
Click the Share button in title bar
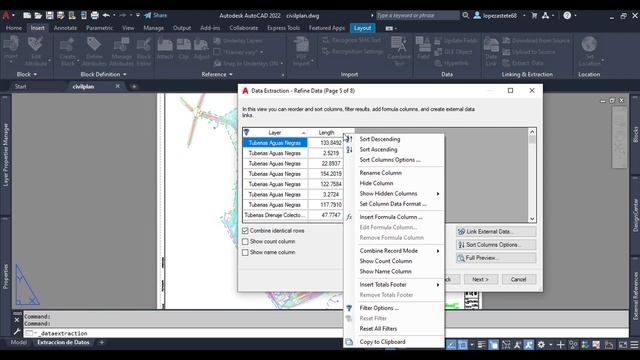tap(156, 16)
